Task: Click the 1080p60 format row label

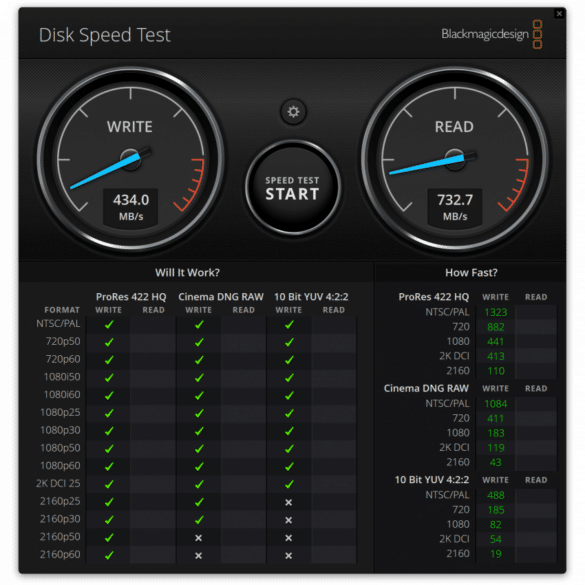Action: tap(60, 466)
